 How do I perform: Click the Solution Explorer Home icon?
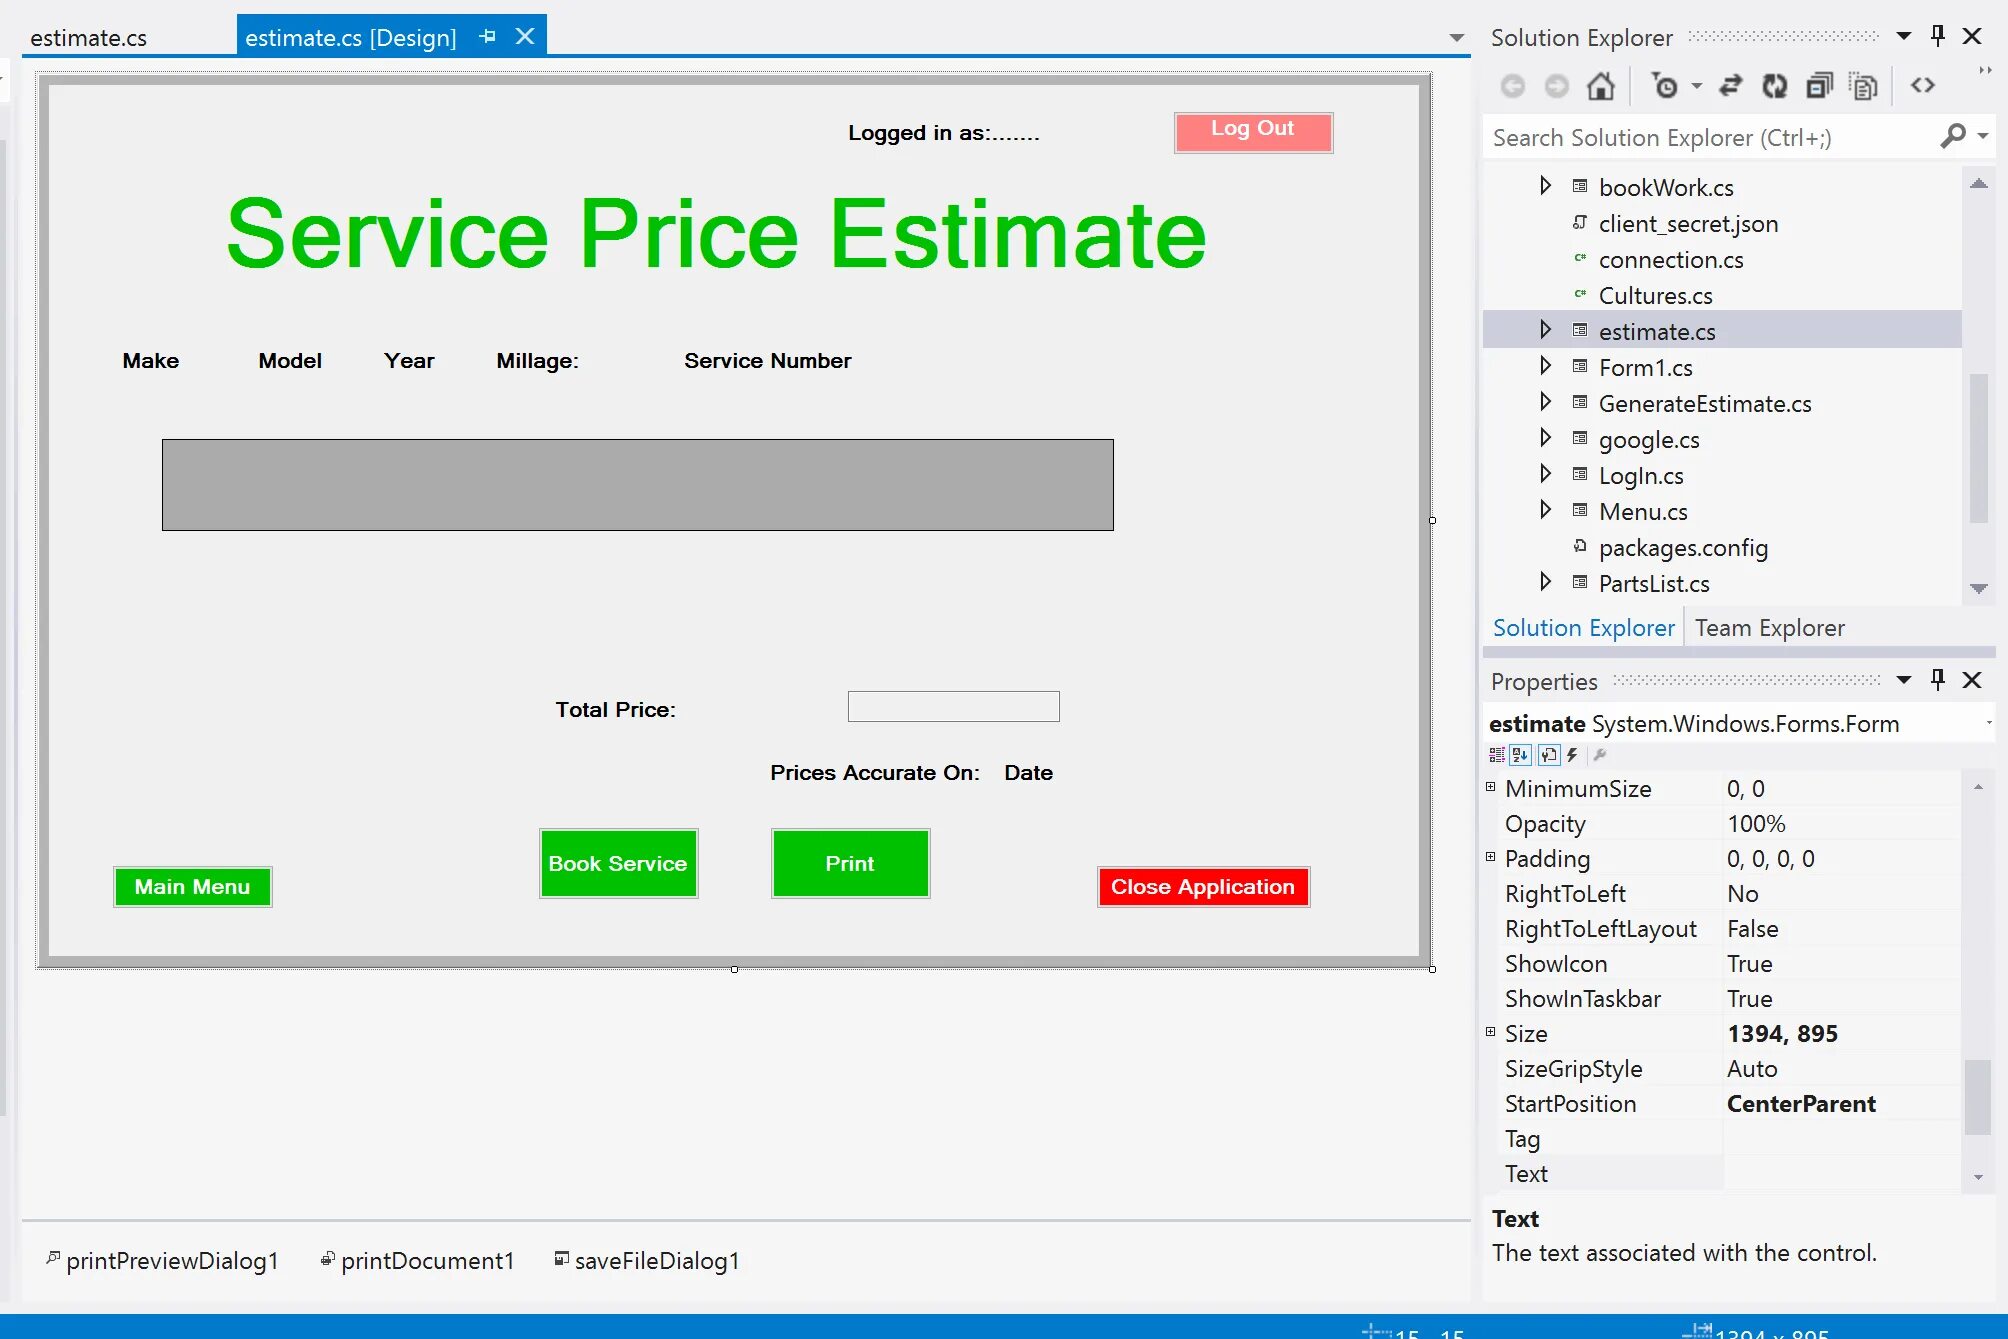1600,87
